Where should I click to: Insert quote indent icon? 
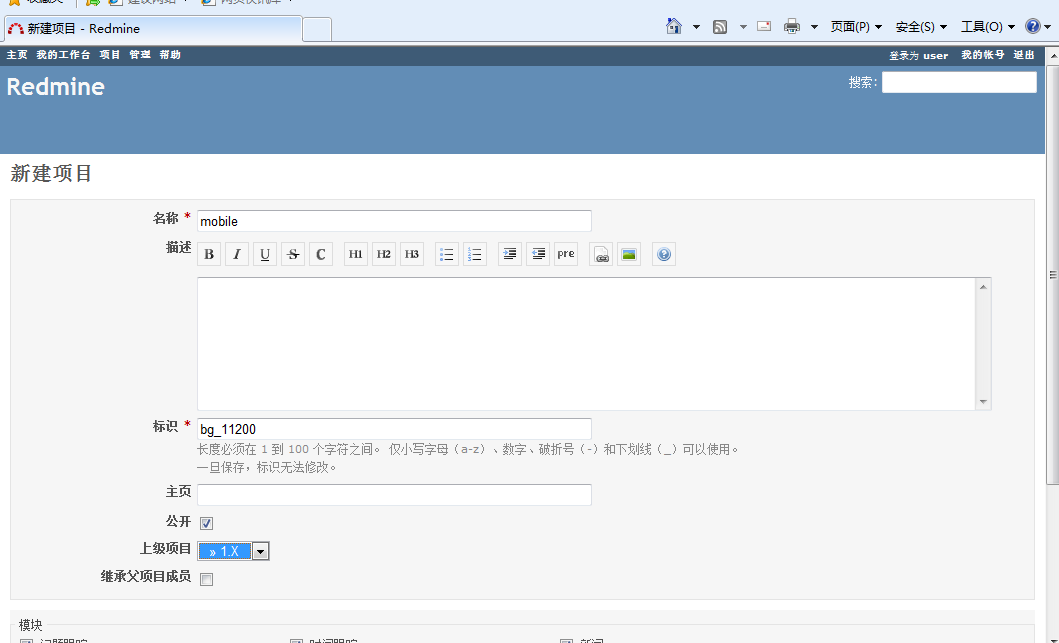pos(510,254)
